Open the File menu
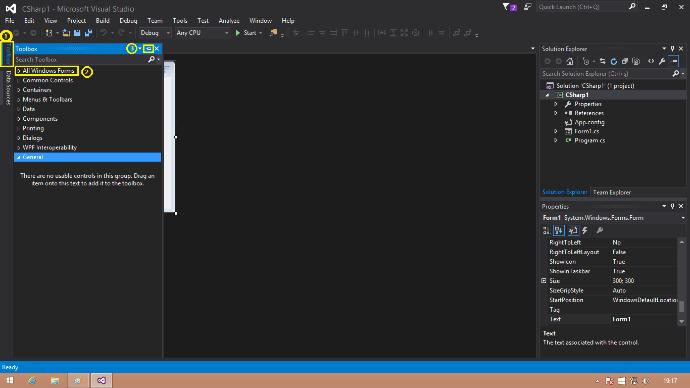 click(10, 21)
